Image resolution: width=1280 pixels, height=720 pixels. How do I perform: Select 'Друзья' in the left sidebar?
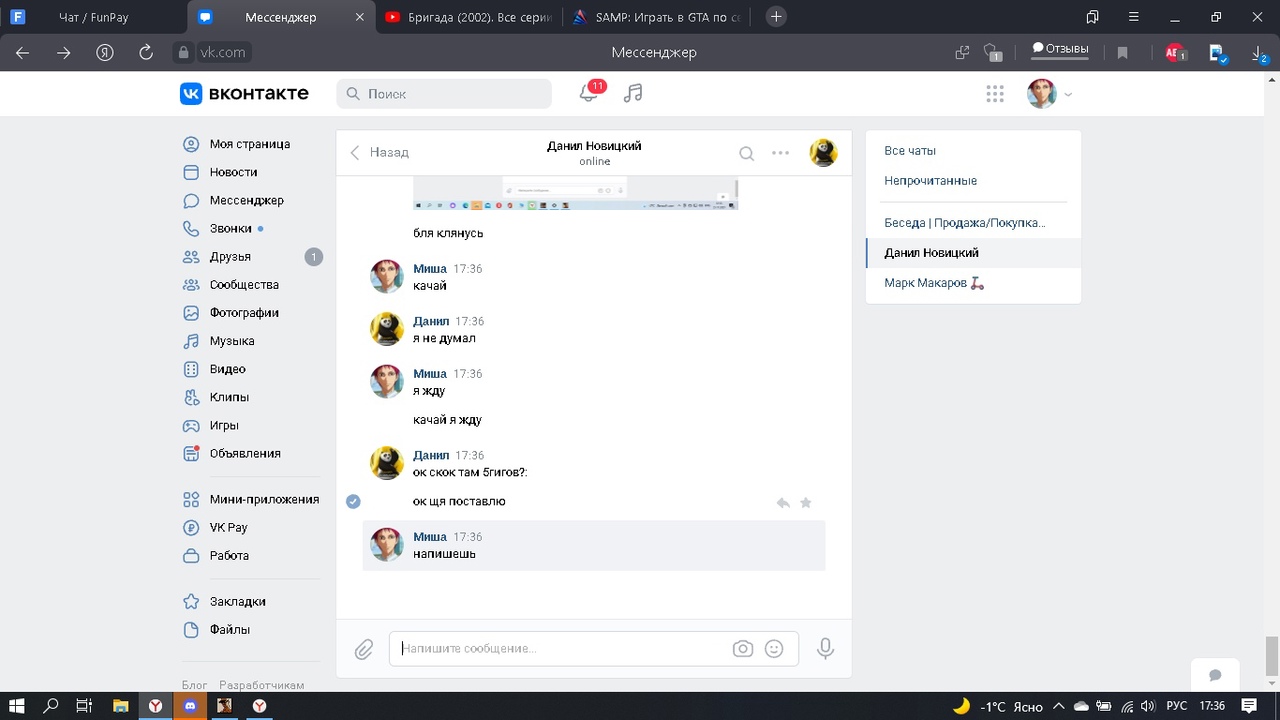(229, 257)
